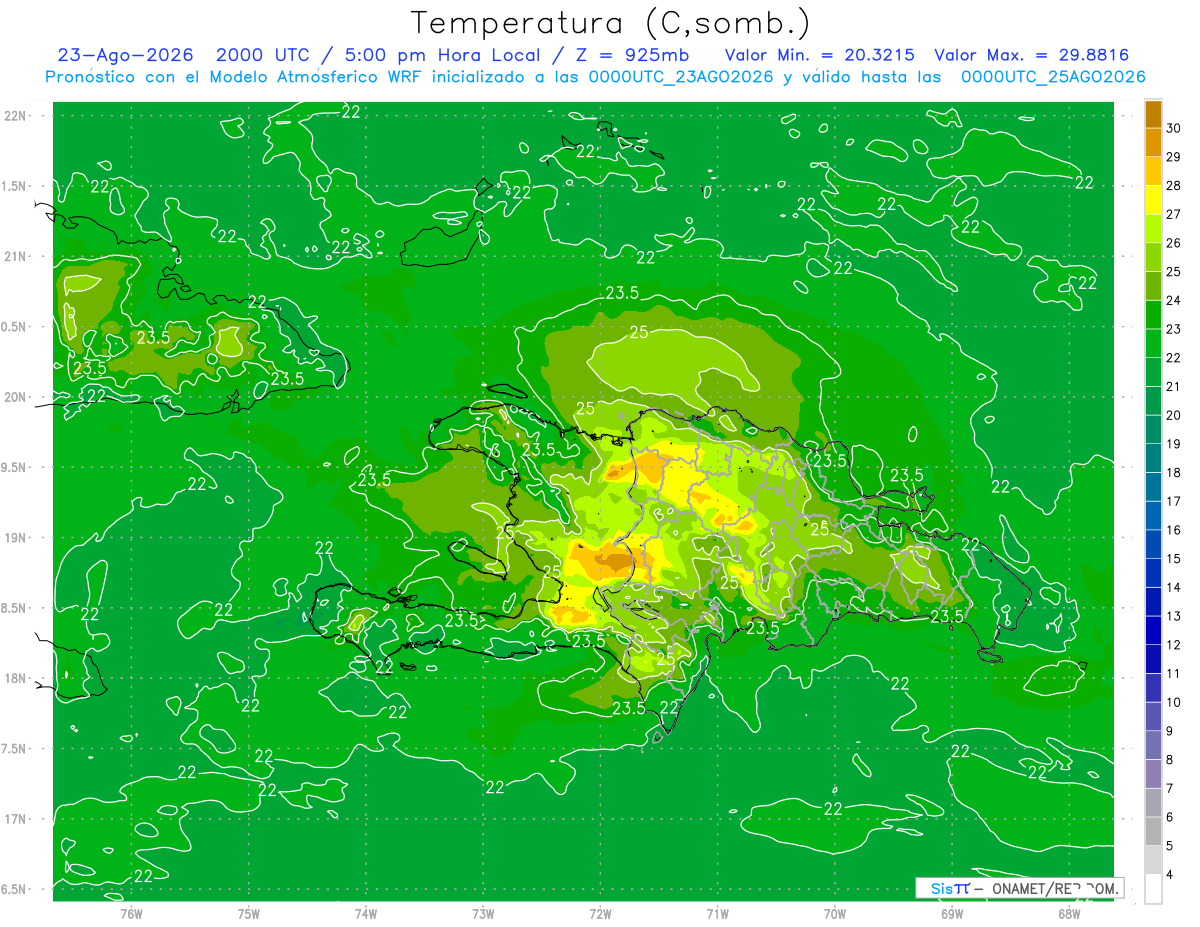Image resolution: width=1200 pixels, height=927 pixels.
Task: Click the "22N" latitude axis label
Action: (15, 115)
